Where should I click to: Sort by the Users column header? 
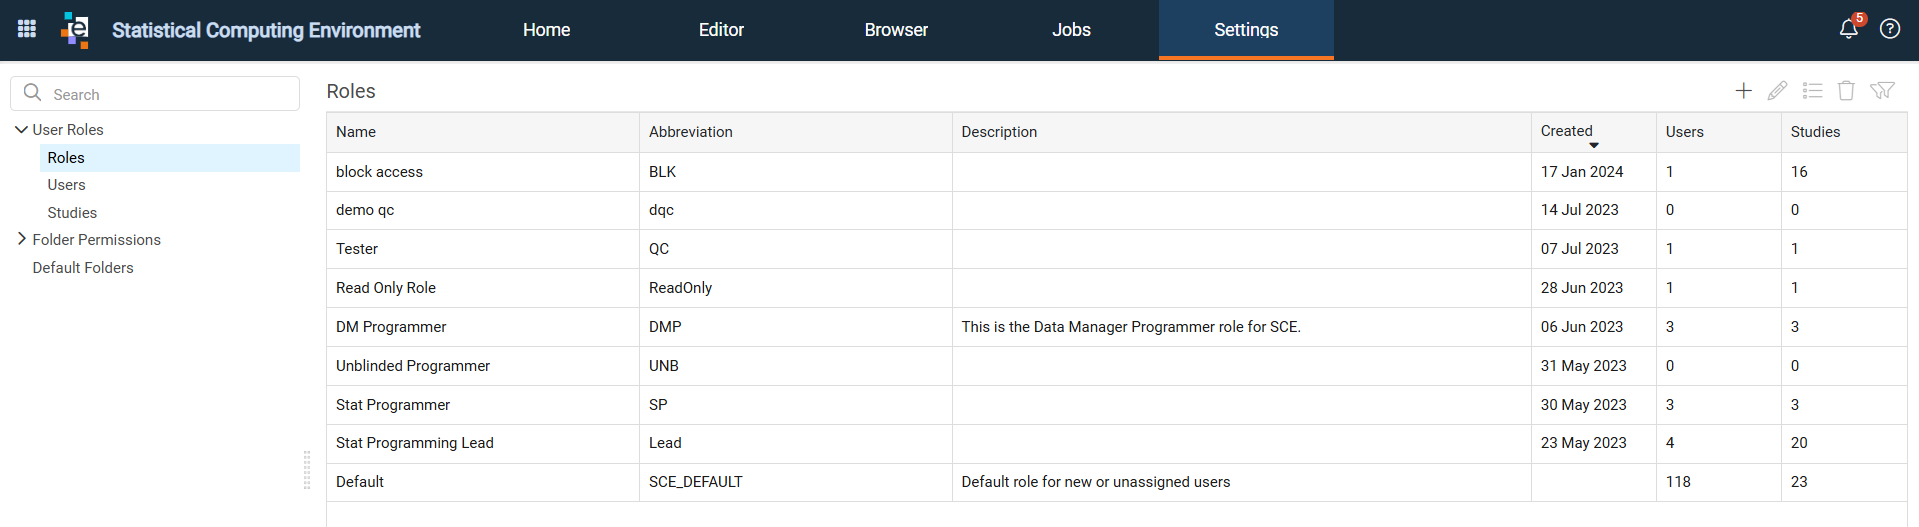pyautogui.click(x=1719, y=132)
